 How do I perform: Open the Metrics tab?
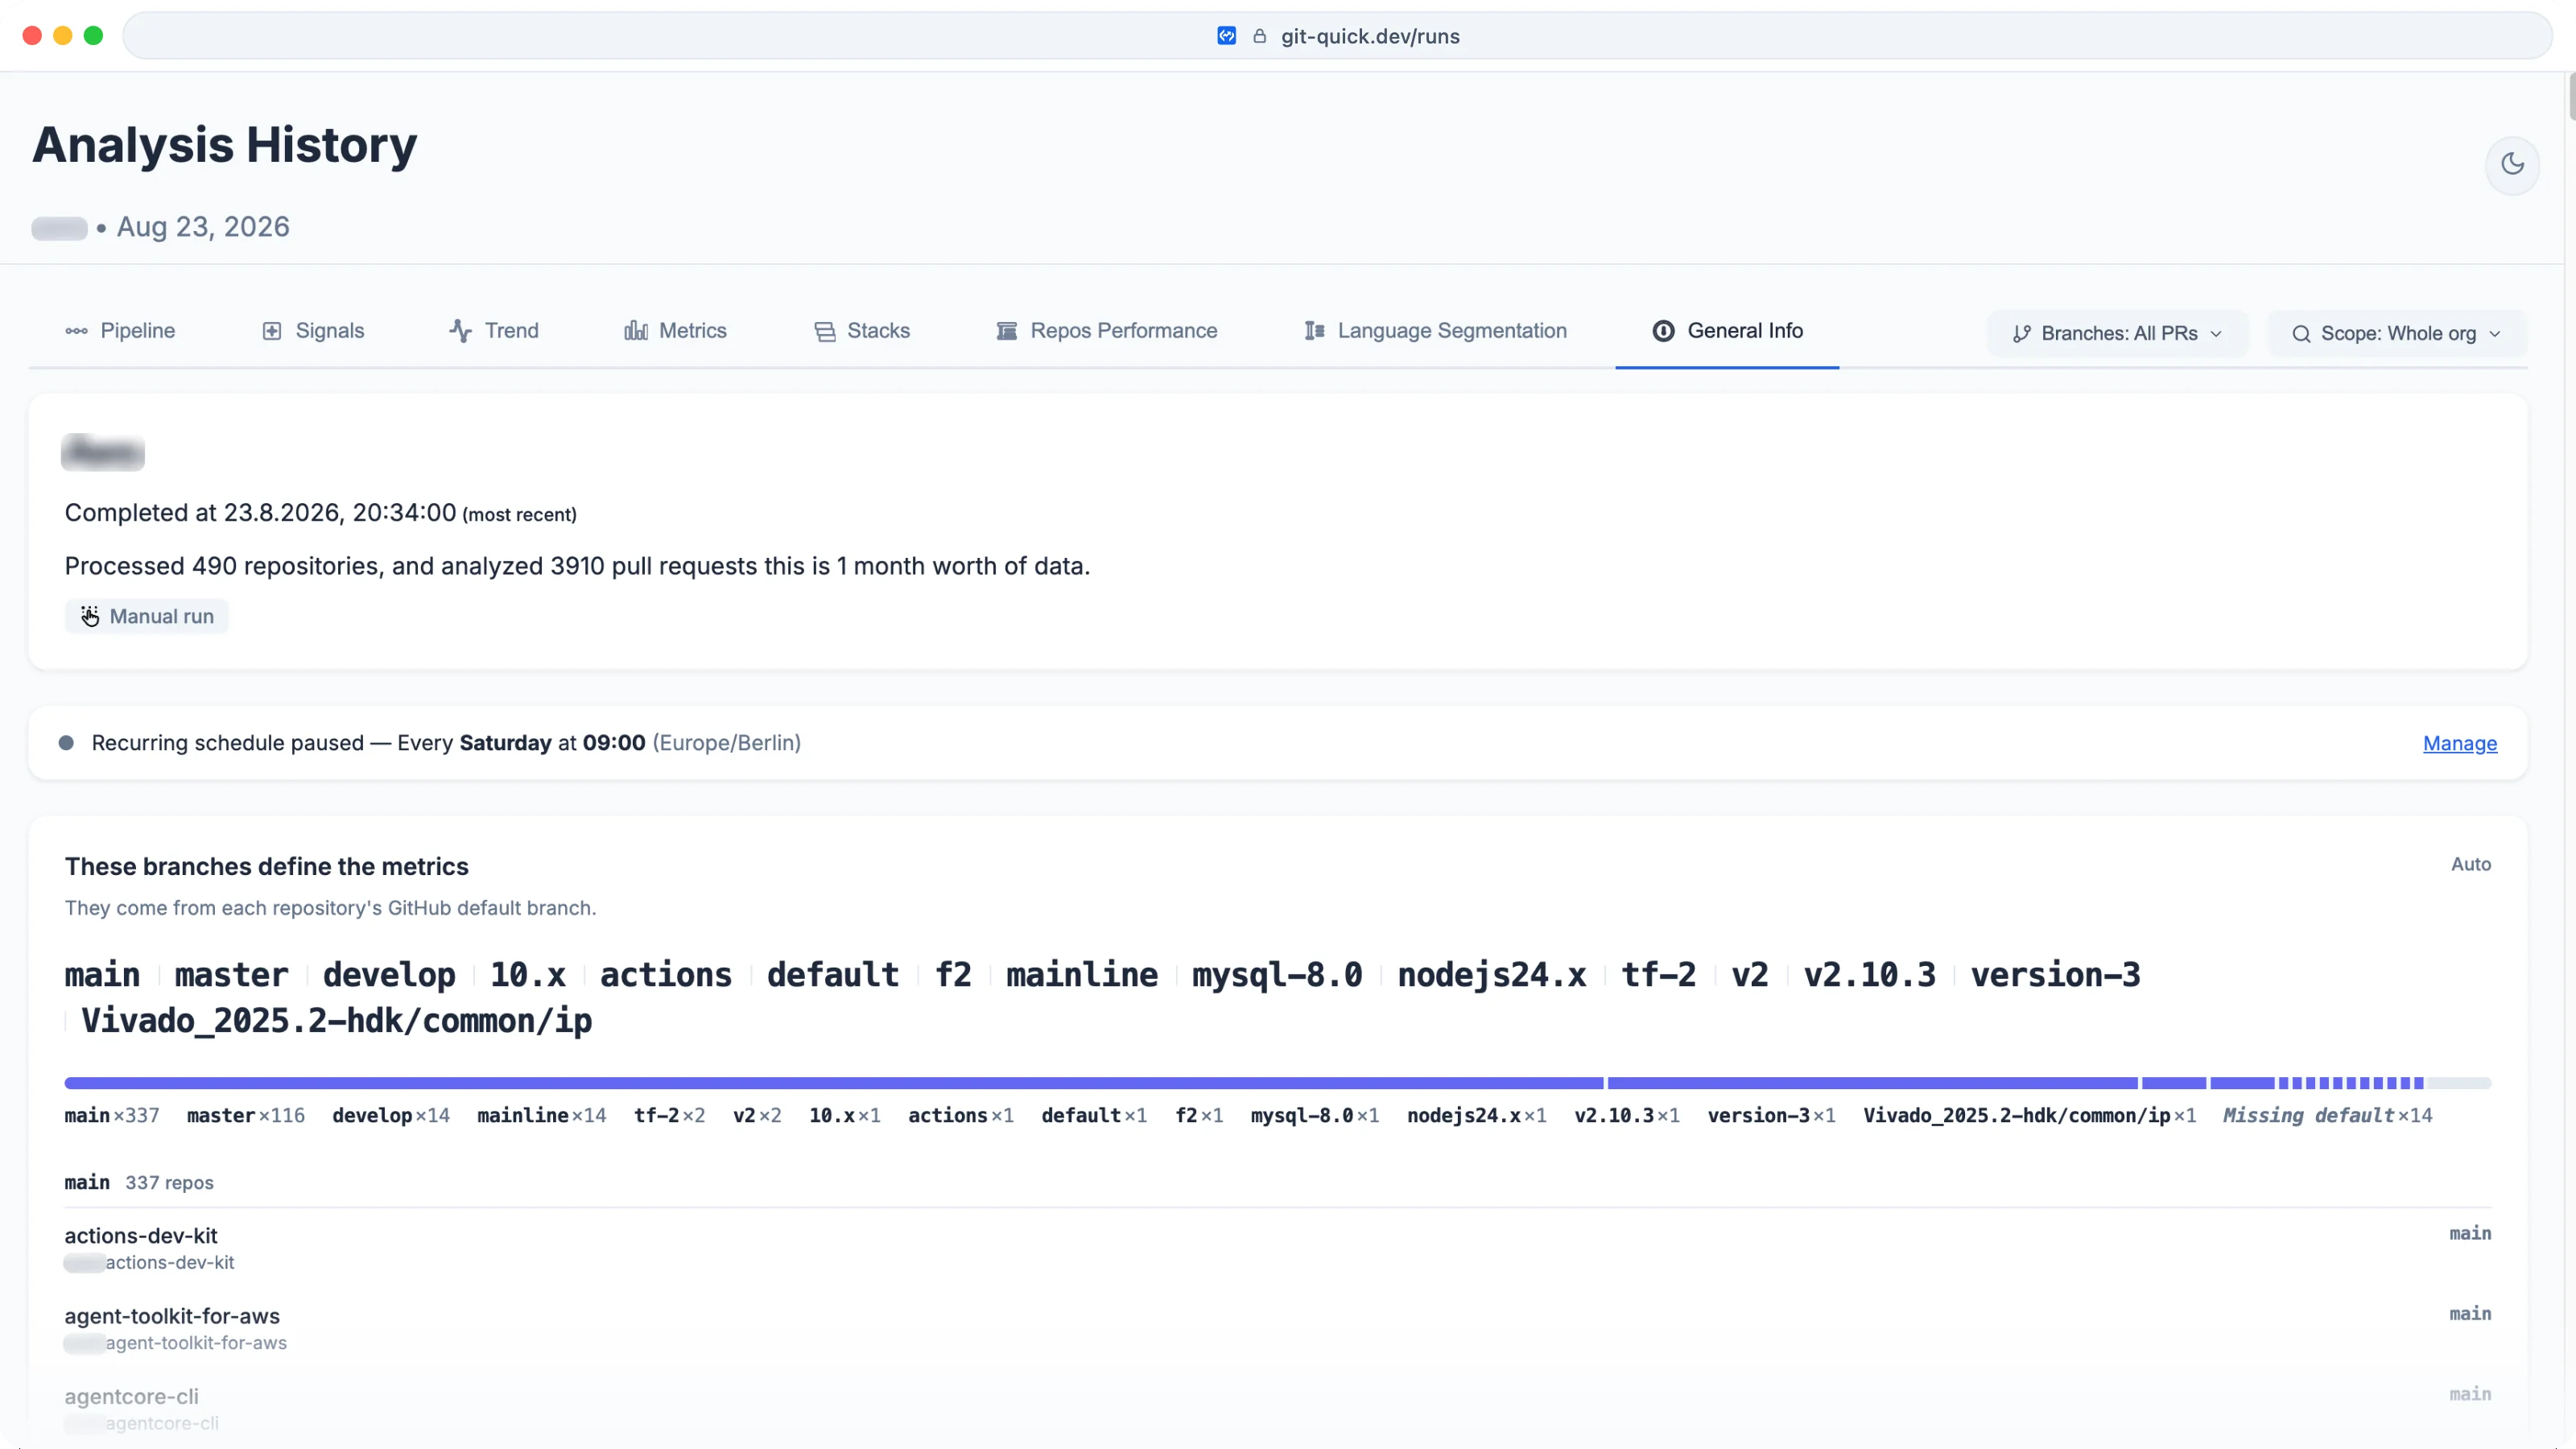[x=675, y=331]
